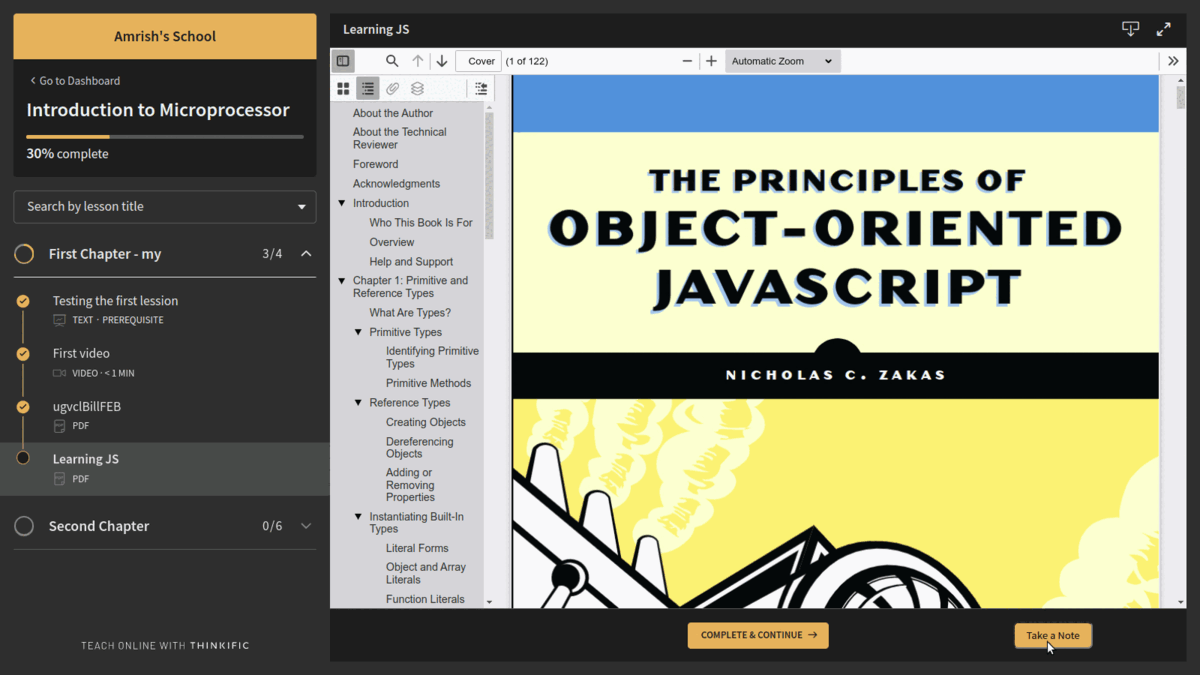
Task: Click the PDF icon under ugvclBillFEB
Action: [x=59, y=426]
